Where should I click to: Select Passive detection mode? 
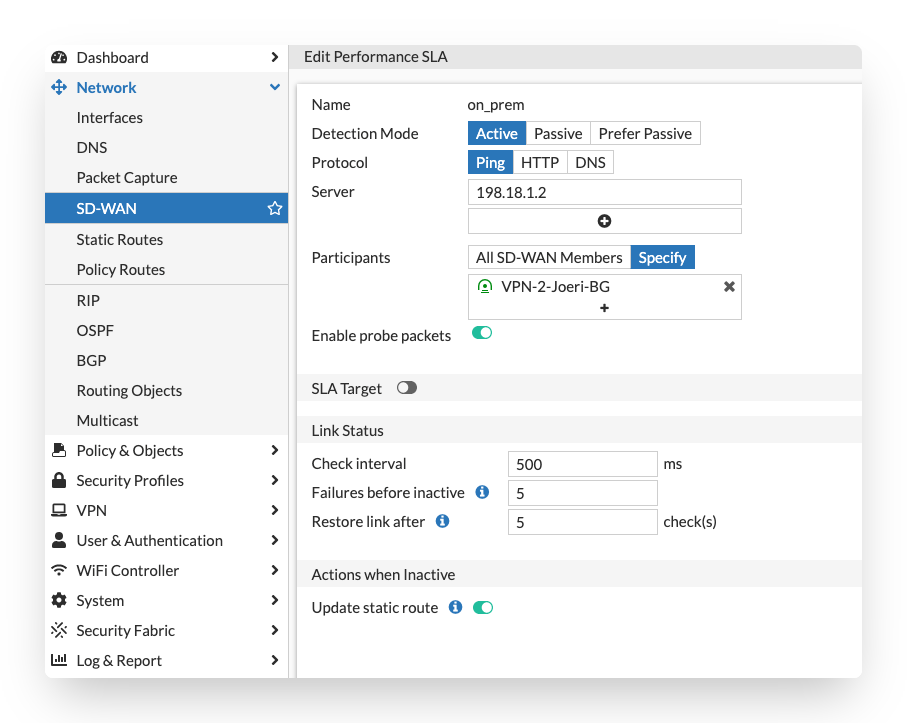click(x=558, y=134)
